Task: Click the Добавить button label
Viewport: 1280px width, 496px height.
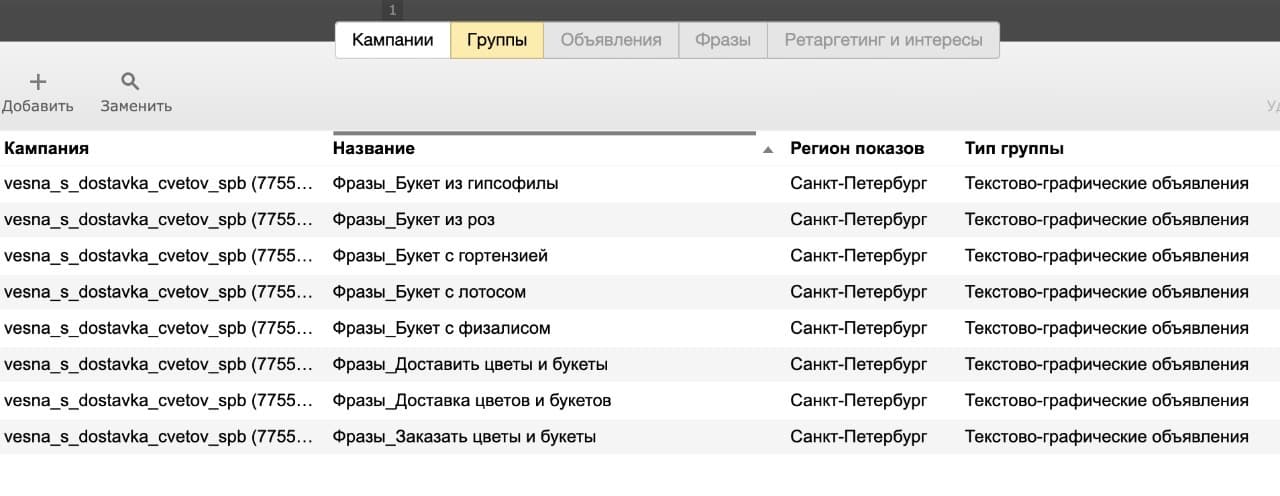Action: click(x=37, y=106)
